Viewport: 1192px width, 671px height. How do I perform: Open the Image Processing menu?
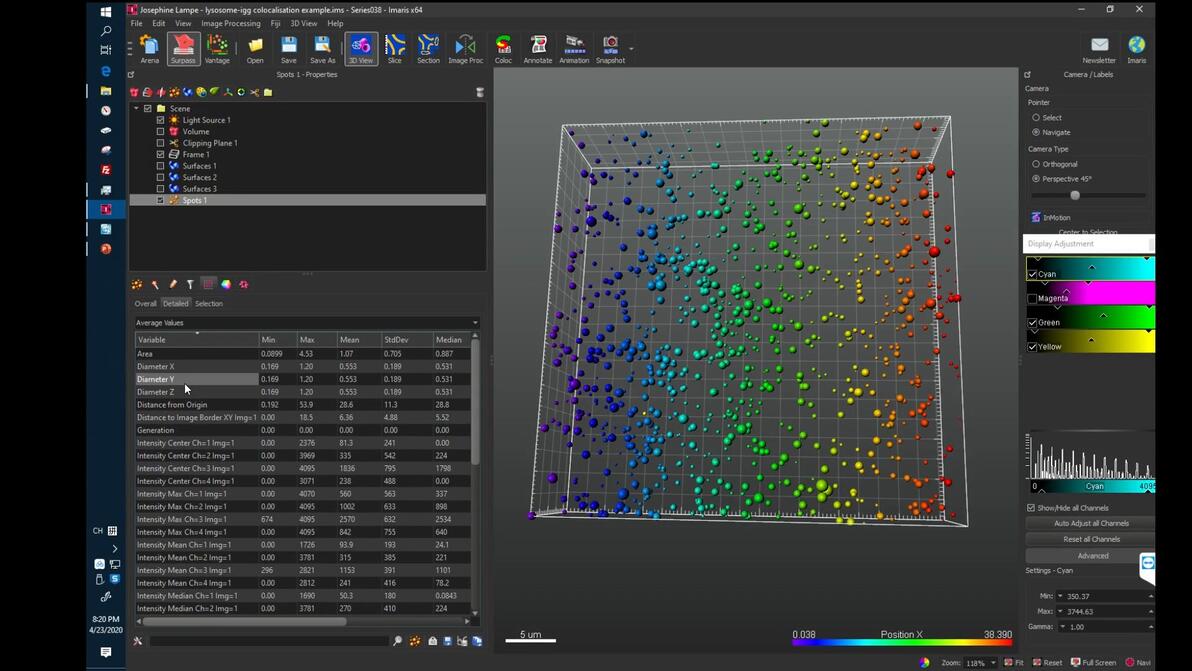[x=230, y=23]
